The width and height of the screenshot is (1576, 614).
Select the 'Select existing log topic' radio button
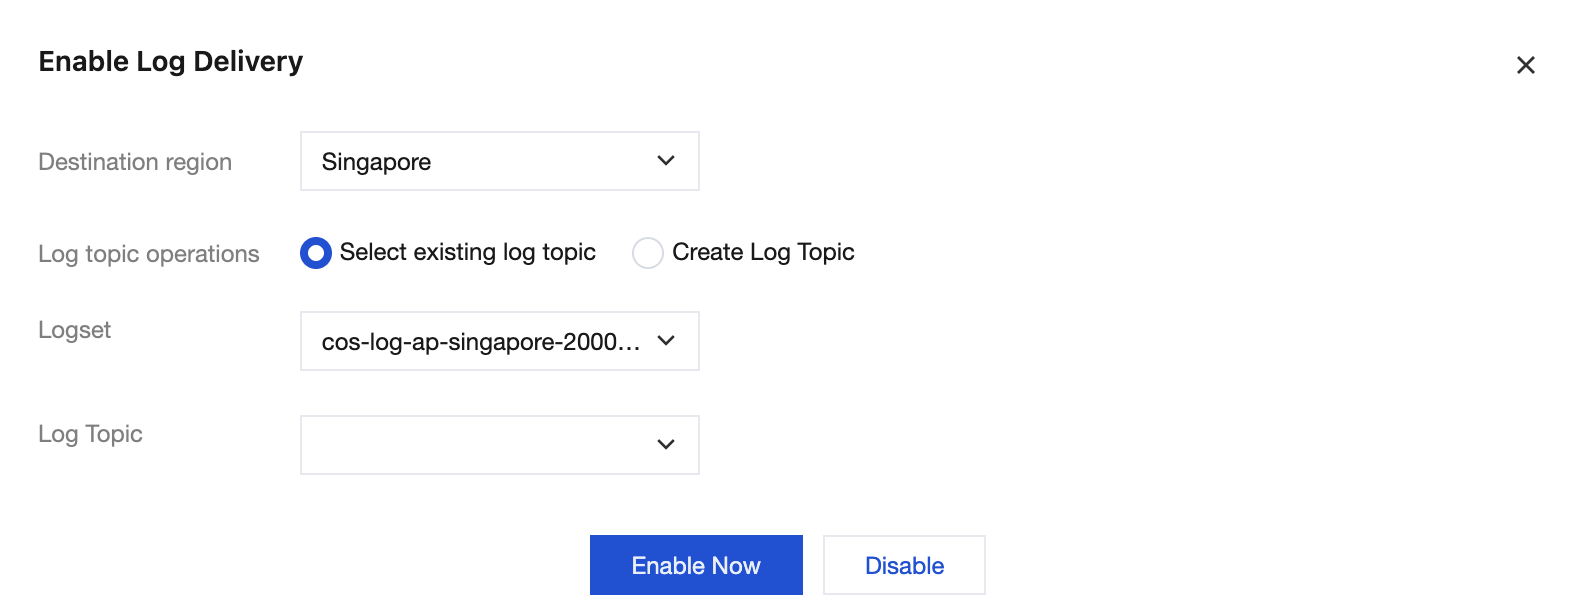click(x=316, y=253)
